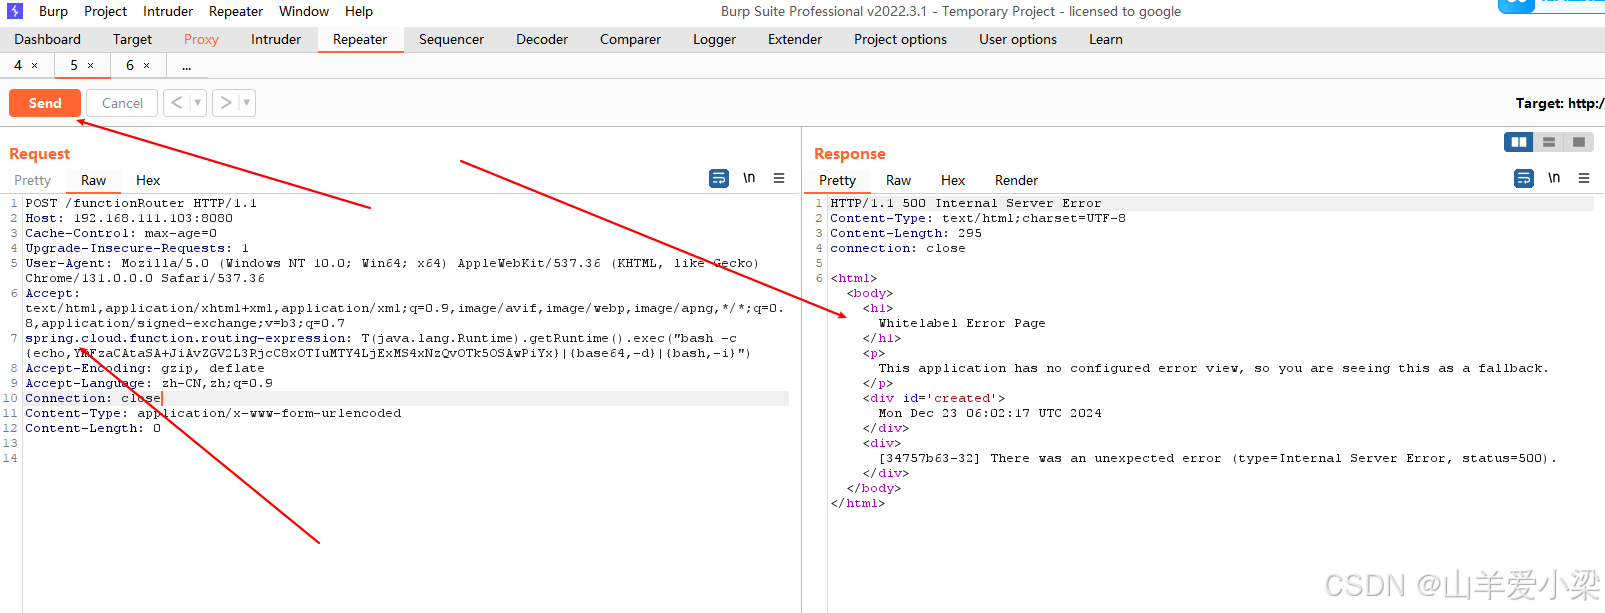
Task: Select combined tabbed layout icon
Action: point(1579,142)
